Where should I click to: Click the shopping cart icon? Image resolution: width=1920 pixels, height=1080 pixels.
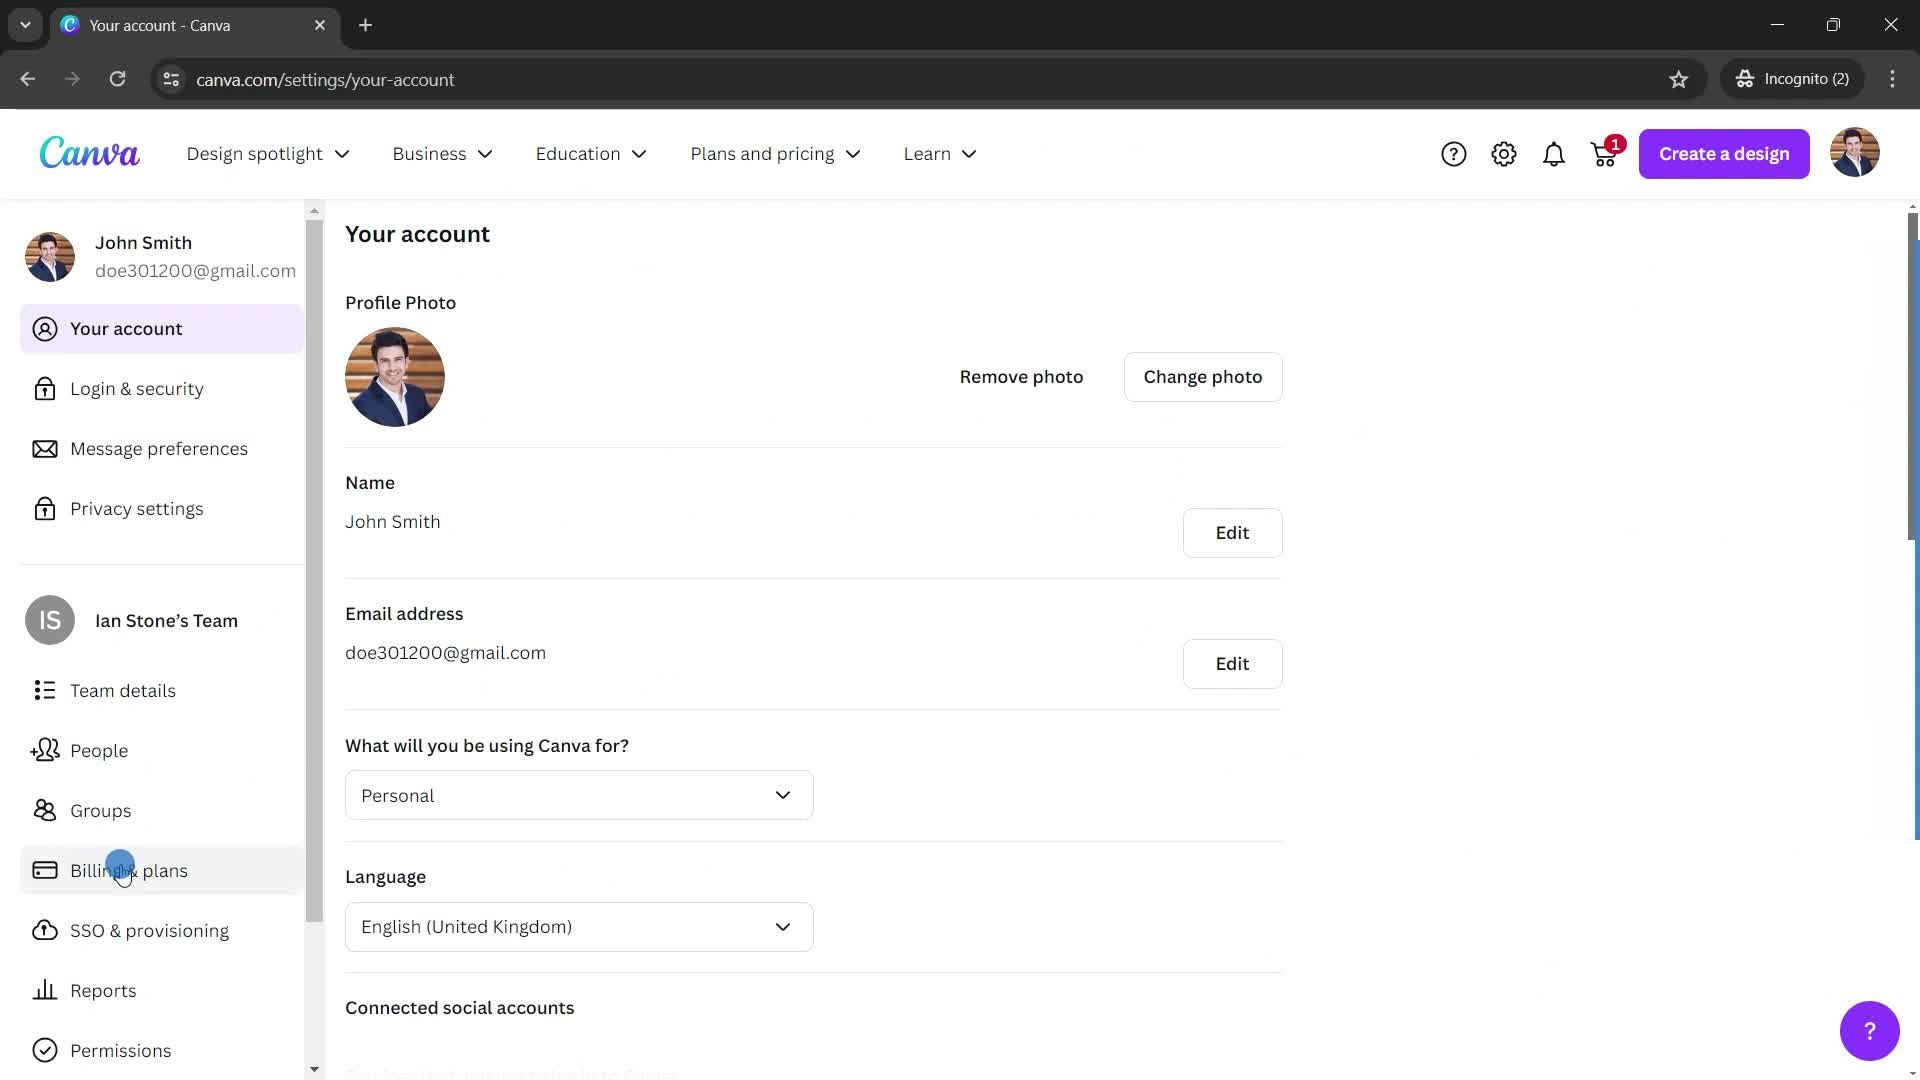pyautogui.click(x=1602, y=154)
